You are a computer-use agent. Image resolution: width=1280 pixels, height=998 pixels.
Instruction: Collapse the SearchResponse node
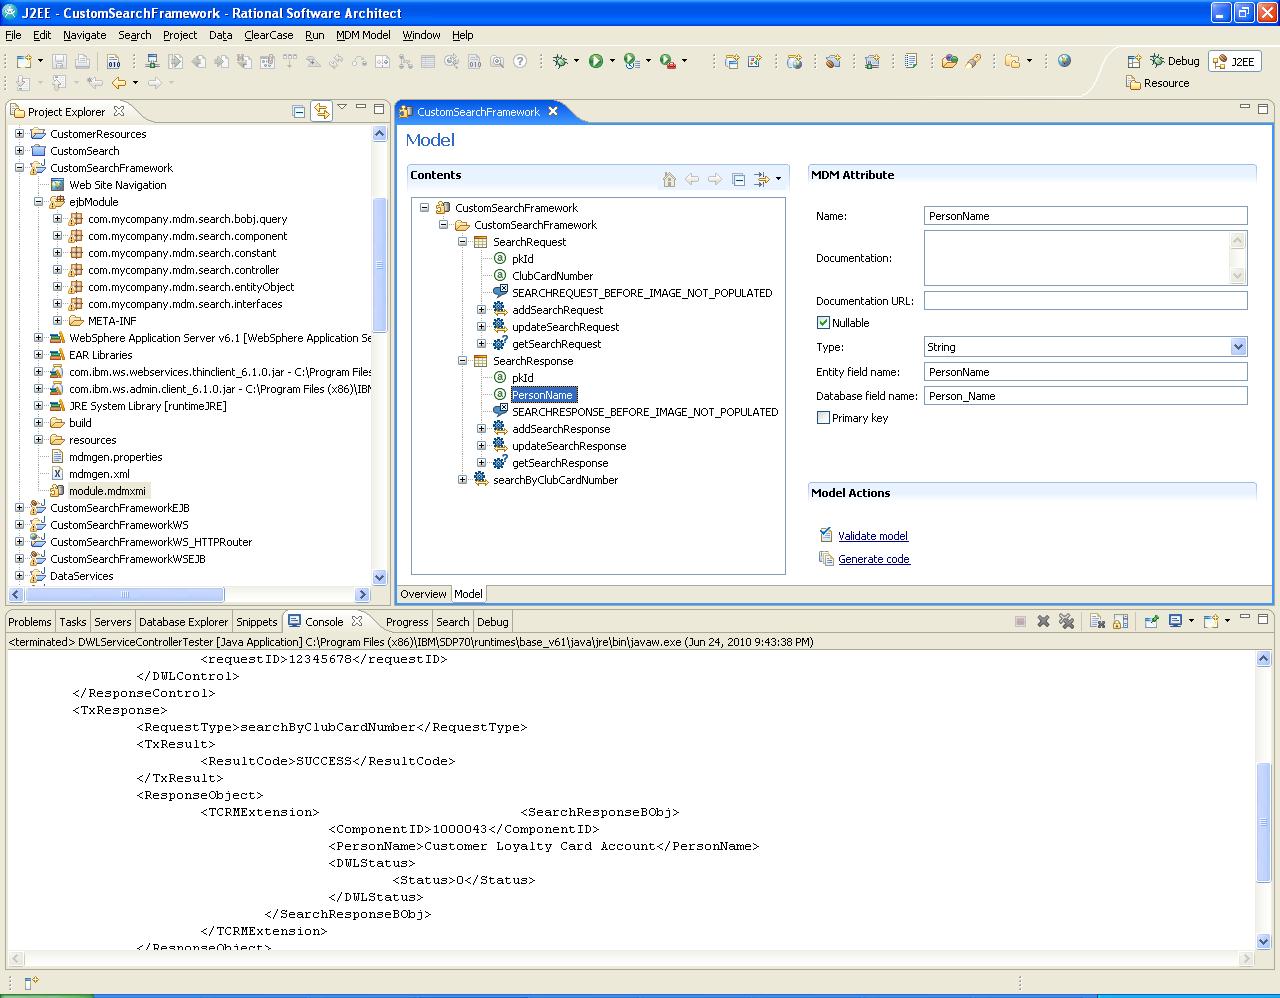462,361
